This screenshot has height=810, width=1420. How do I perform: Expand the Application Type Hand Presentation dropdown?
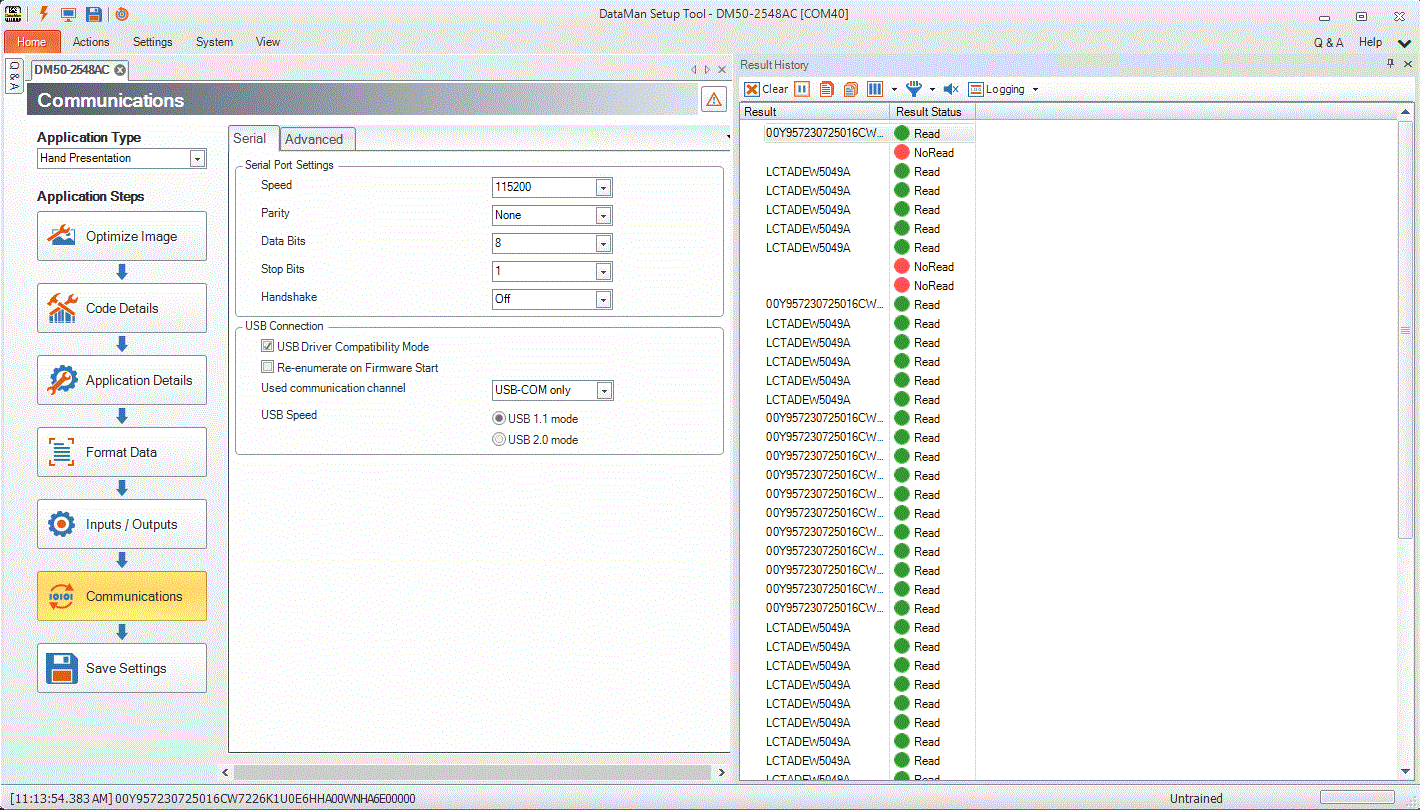coord(121,158)
